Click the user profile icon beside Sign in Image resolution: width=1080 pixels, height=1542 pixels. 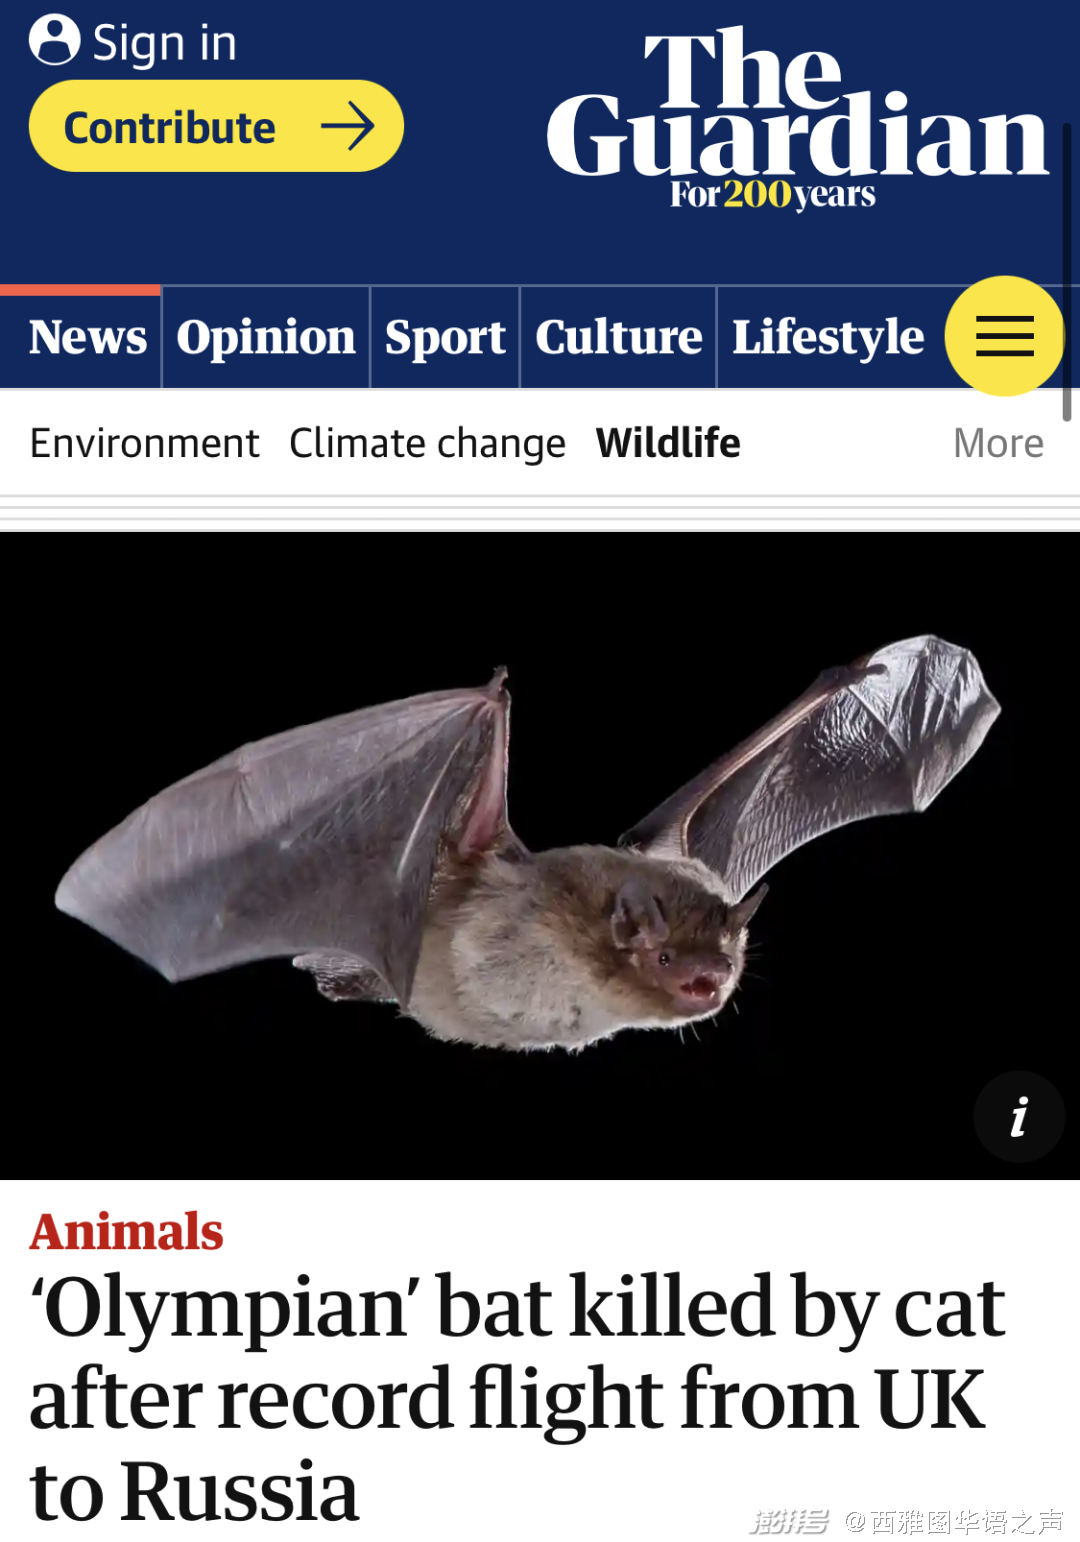pyautogui.click(x=54, y=40)
